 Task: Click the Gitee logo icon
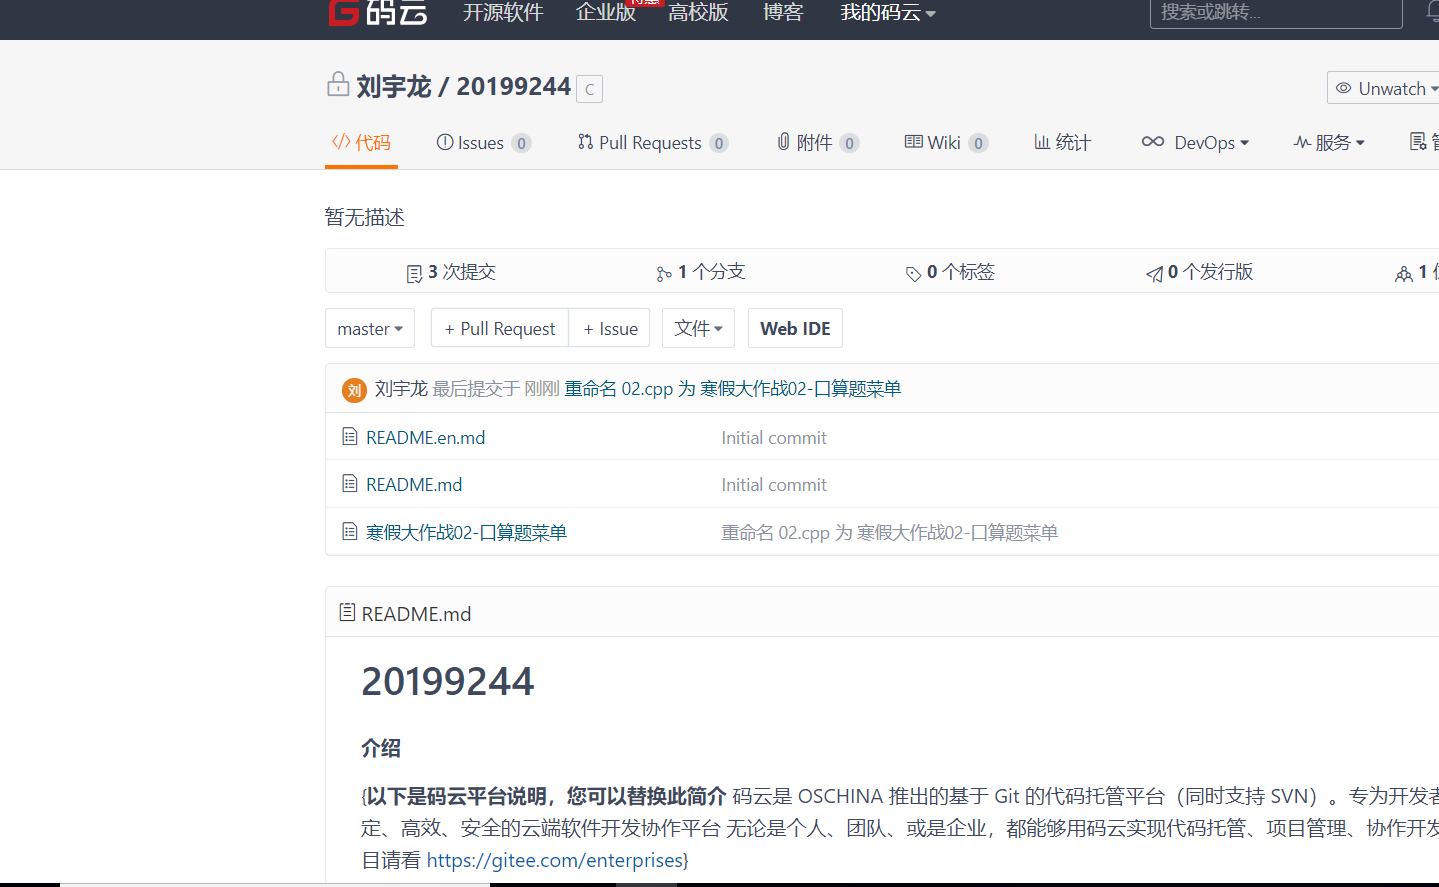pos(343,12)
